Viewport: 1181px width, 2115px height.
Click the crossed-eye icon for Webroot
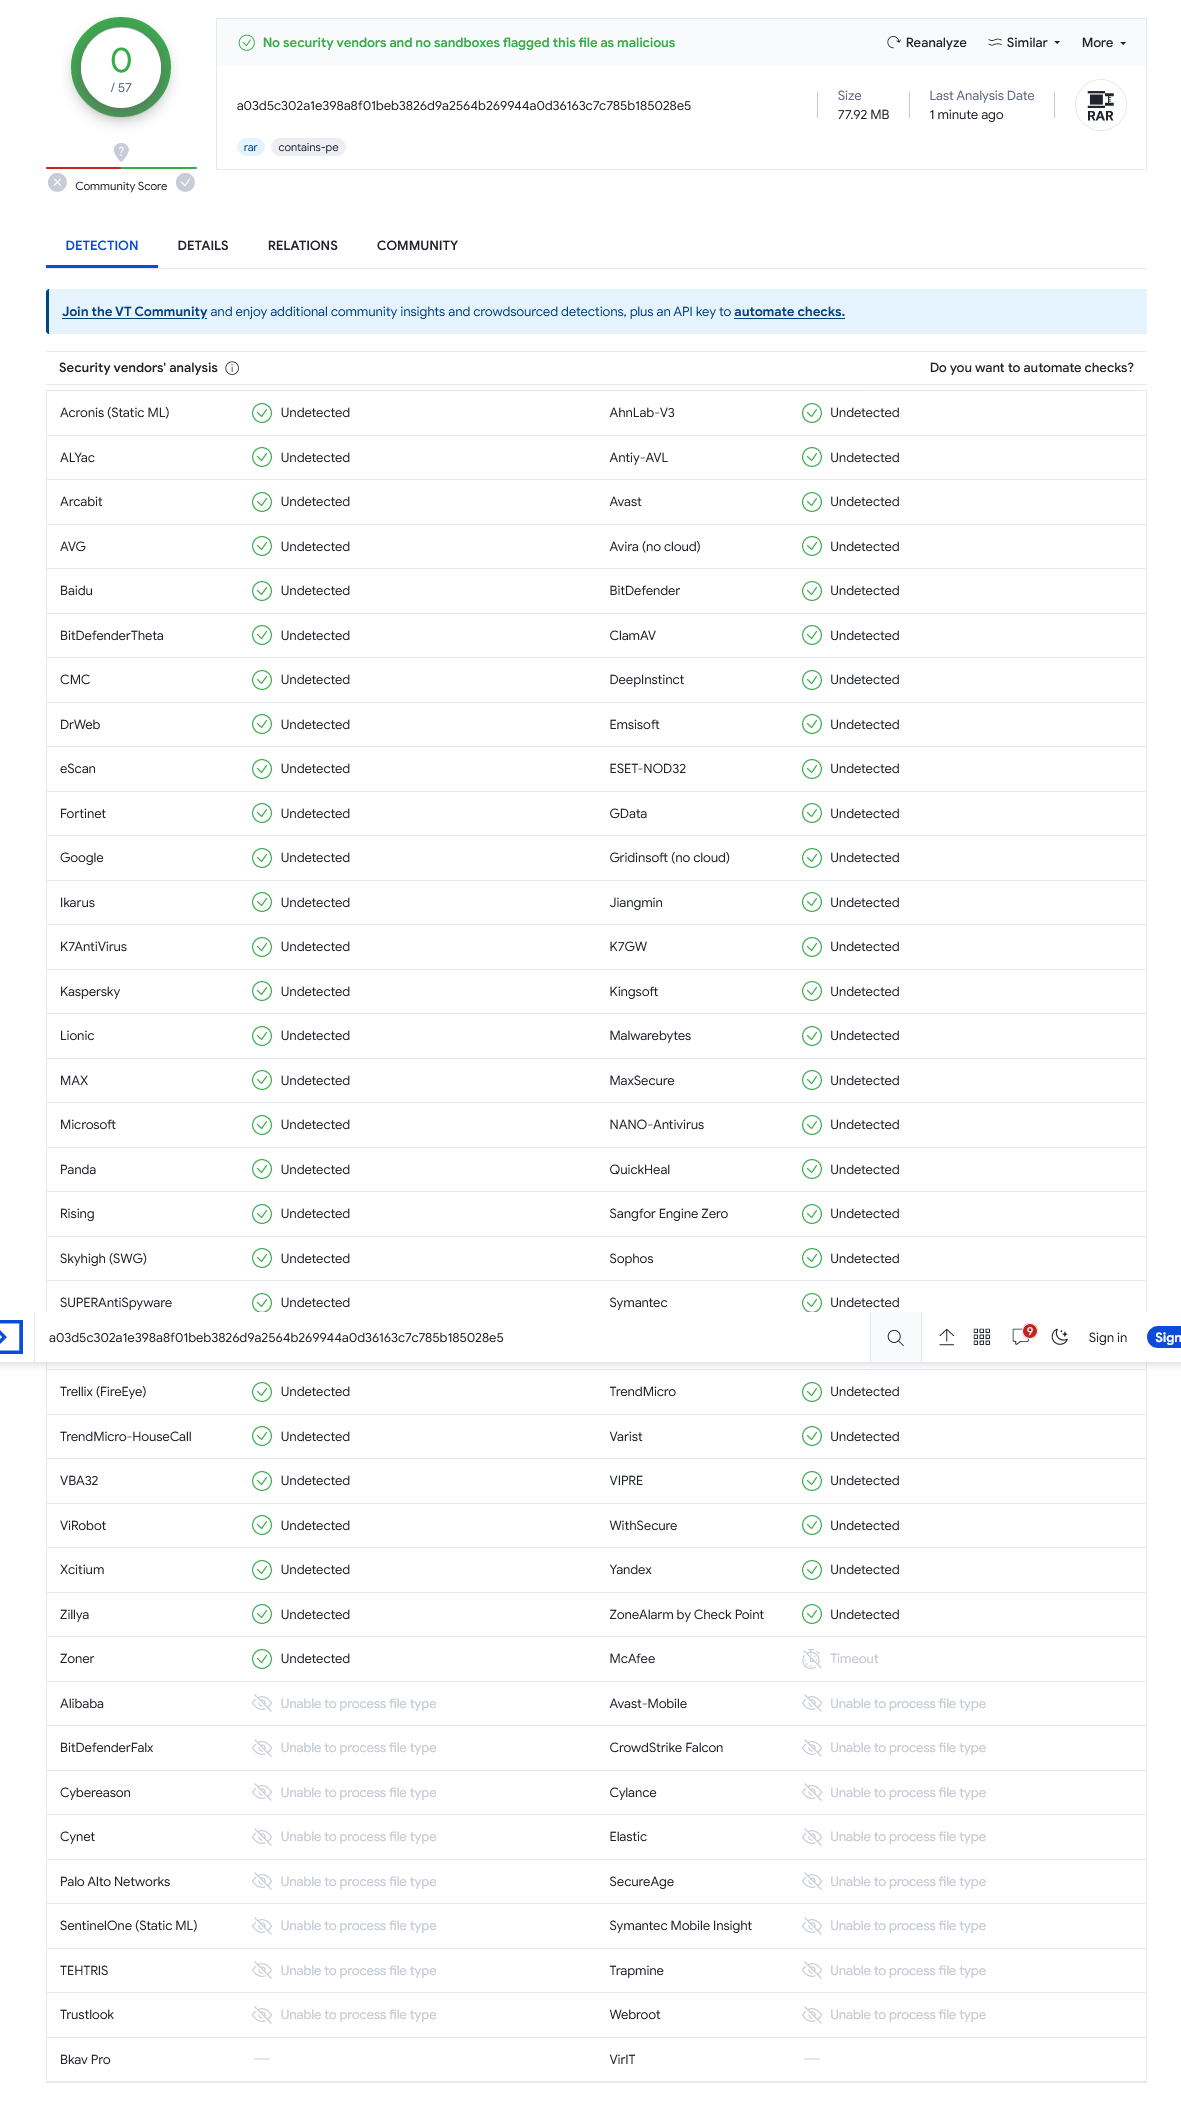pyautogui.click(x=812, y=2015)
